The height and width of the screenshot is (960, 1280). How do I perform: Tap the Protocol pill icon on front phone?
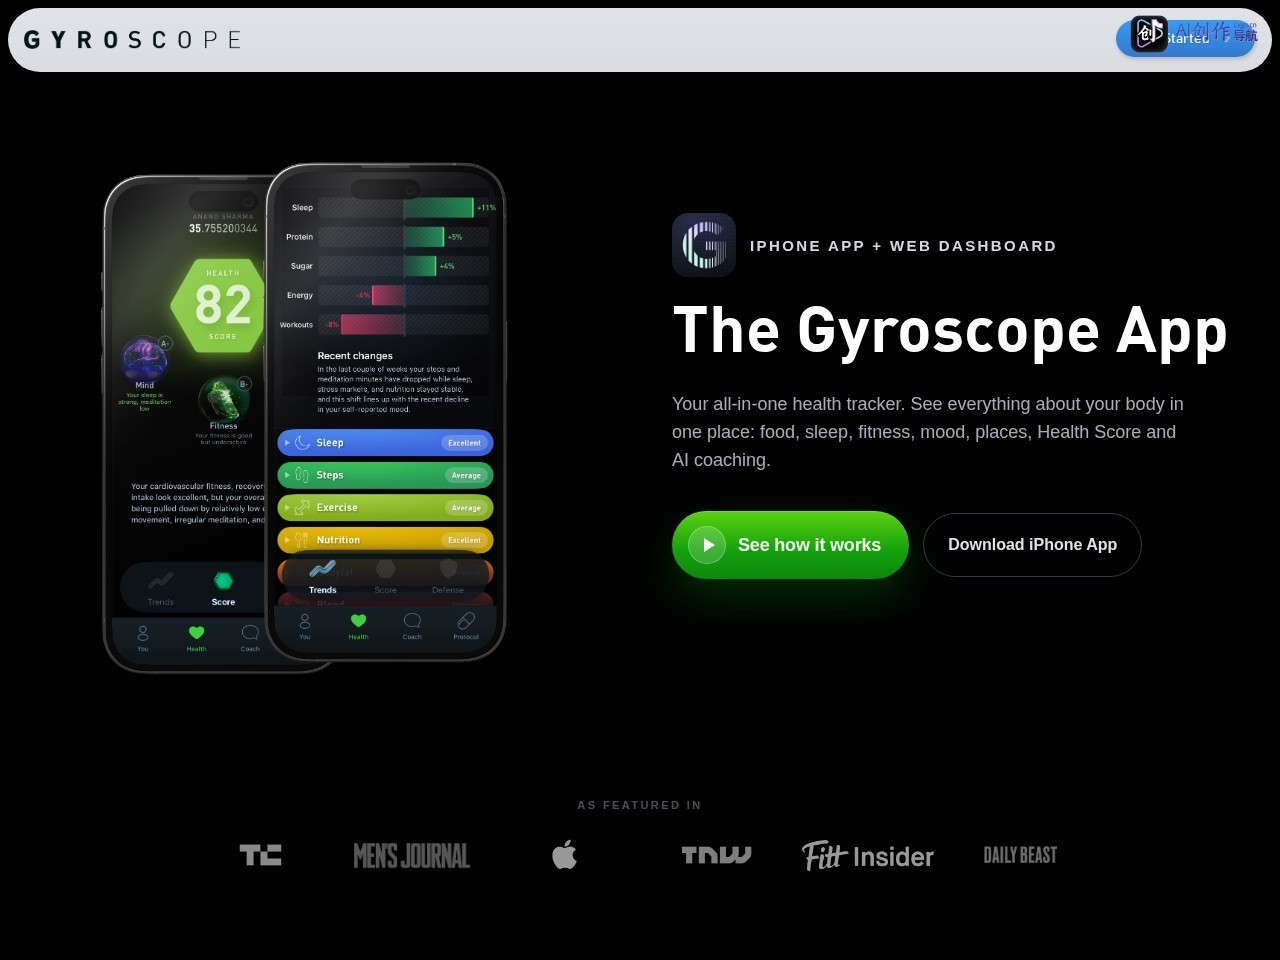(466, 621)
